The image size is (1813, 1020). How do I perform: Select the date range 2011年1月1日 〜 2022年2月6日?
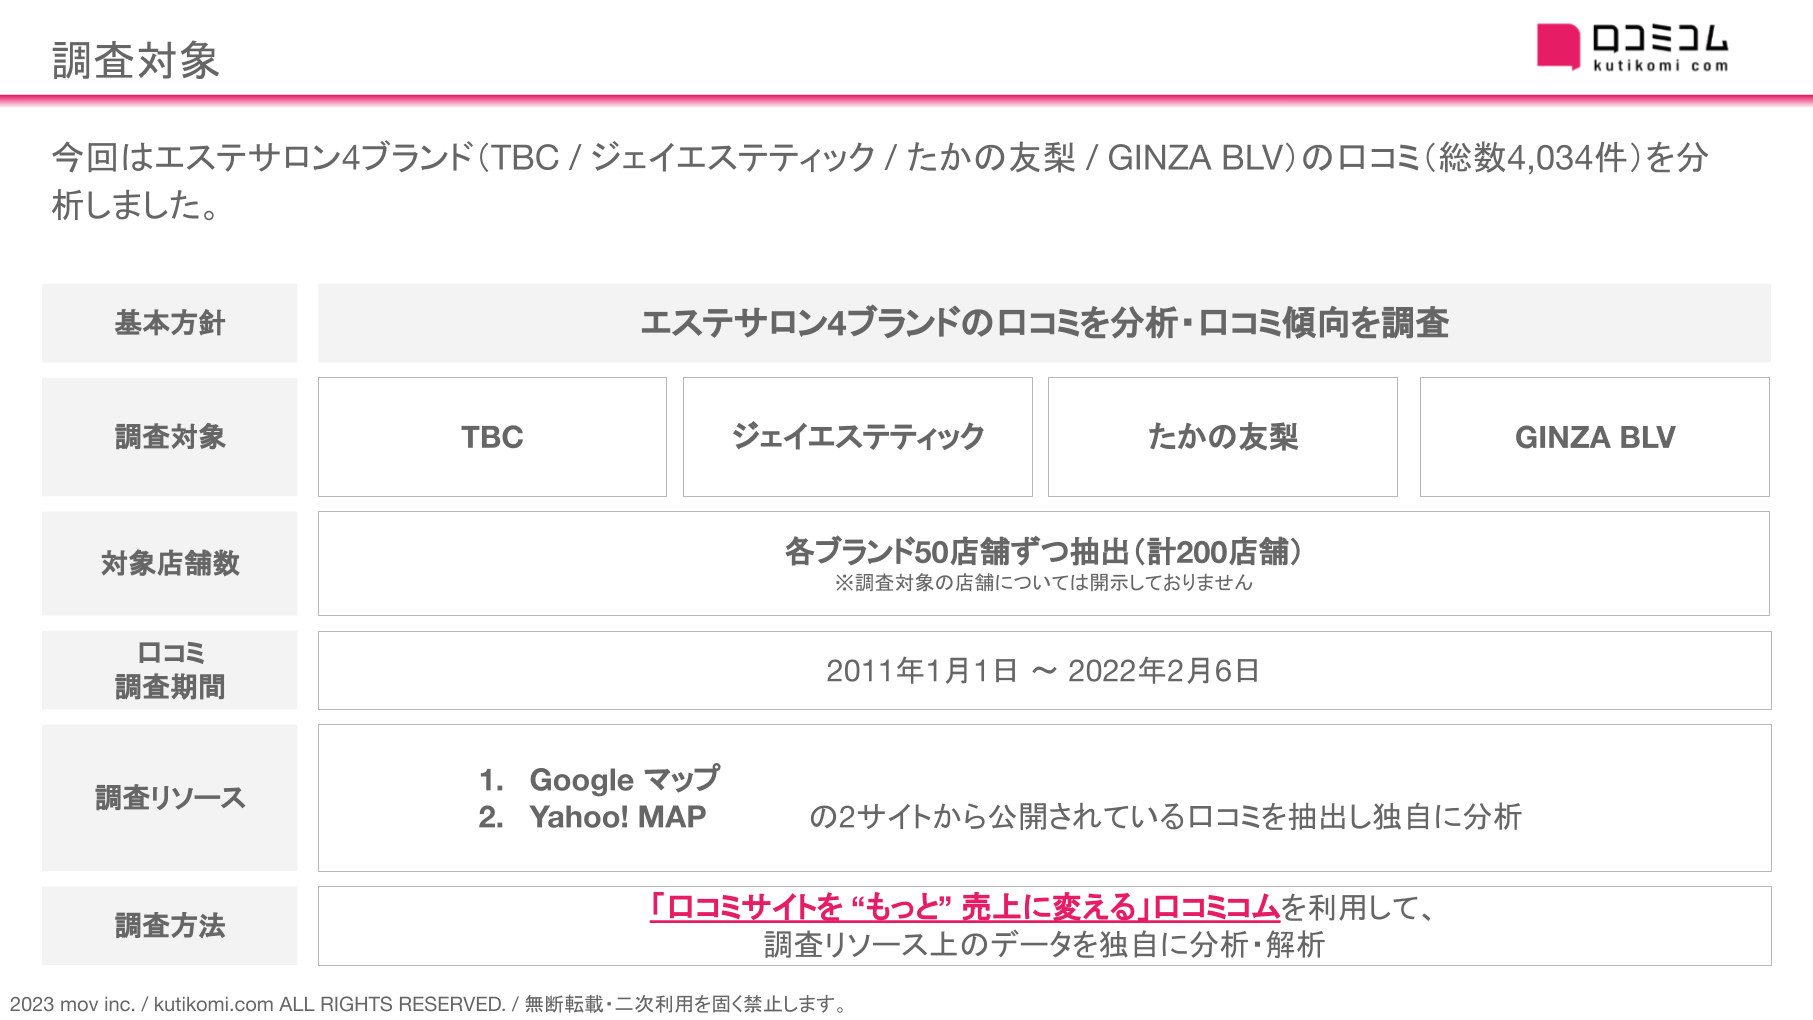[1043, 670]
